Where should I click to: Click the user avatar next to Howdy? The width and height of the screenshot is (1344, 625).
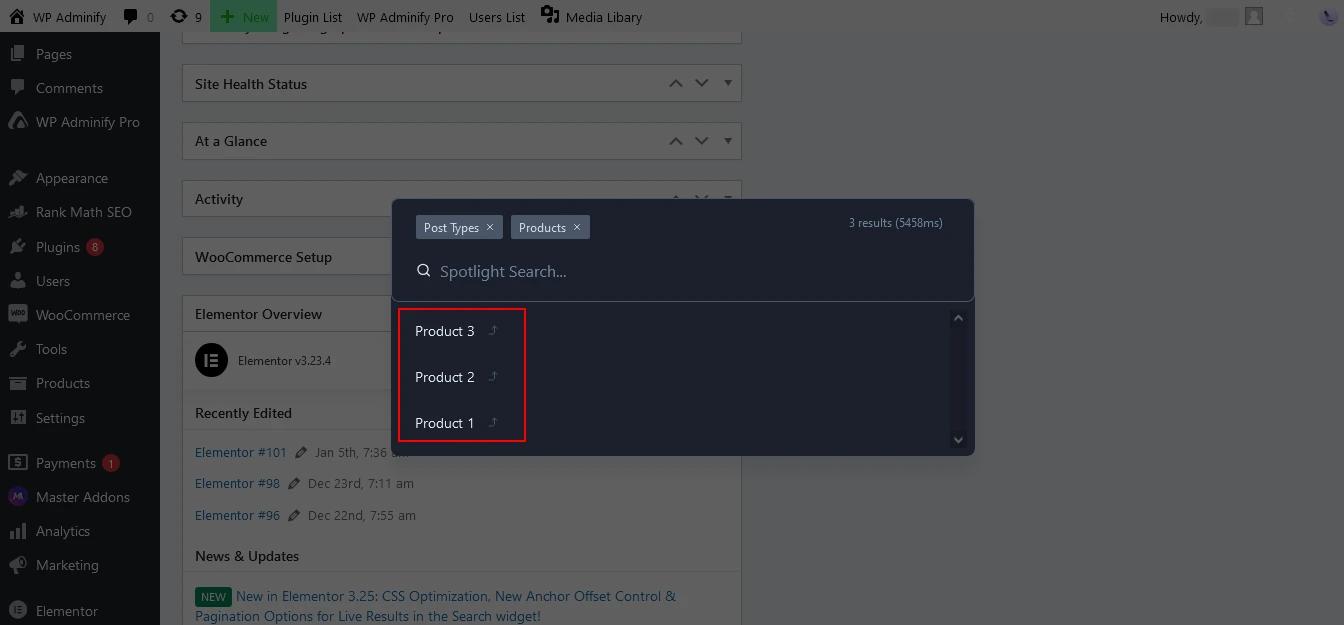pyautogui.click(x=1254, y=17)
